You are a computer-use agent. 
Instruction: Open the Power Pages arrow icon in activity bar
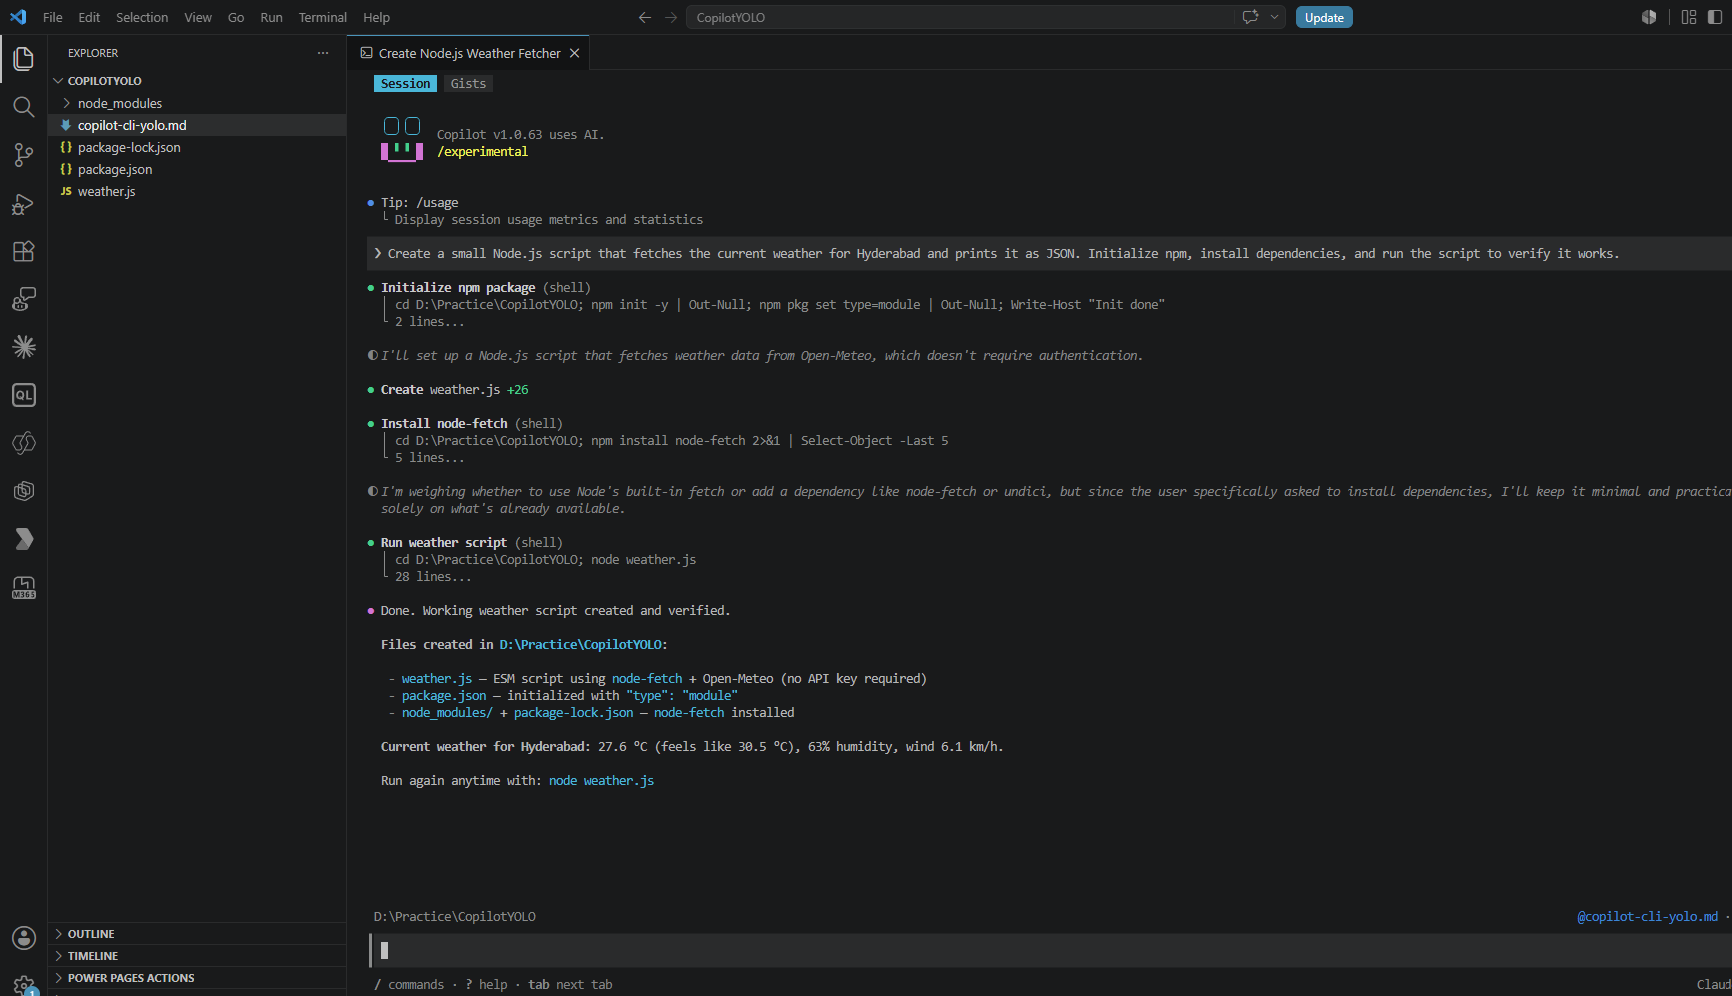[x=24, y=539]
